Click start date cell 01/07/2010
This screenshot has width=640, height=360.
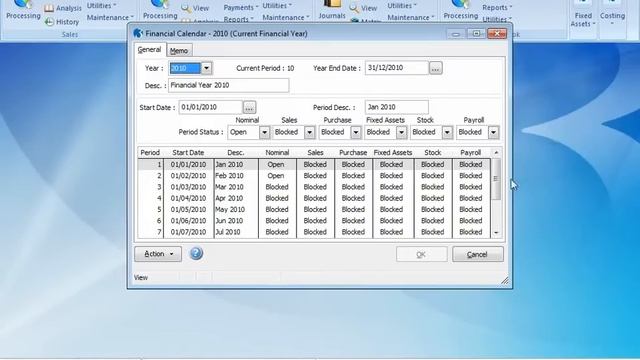click(188, 232)
